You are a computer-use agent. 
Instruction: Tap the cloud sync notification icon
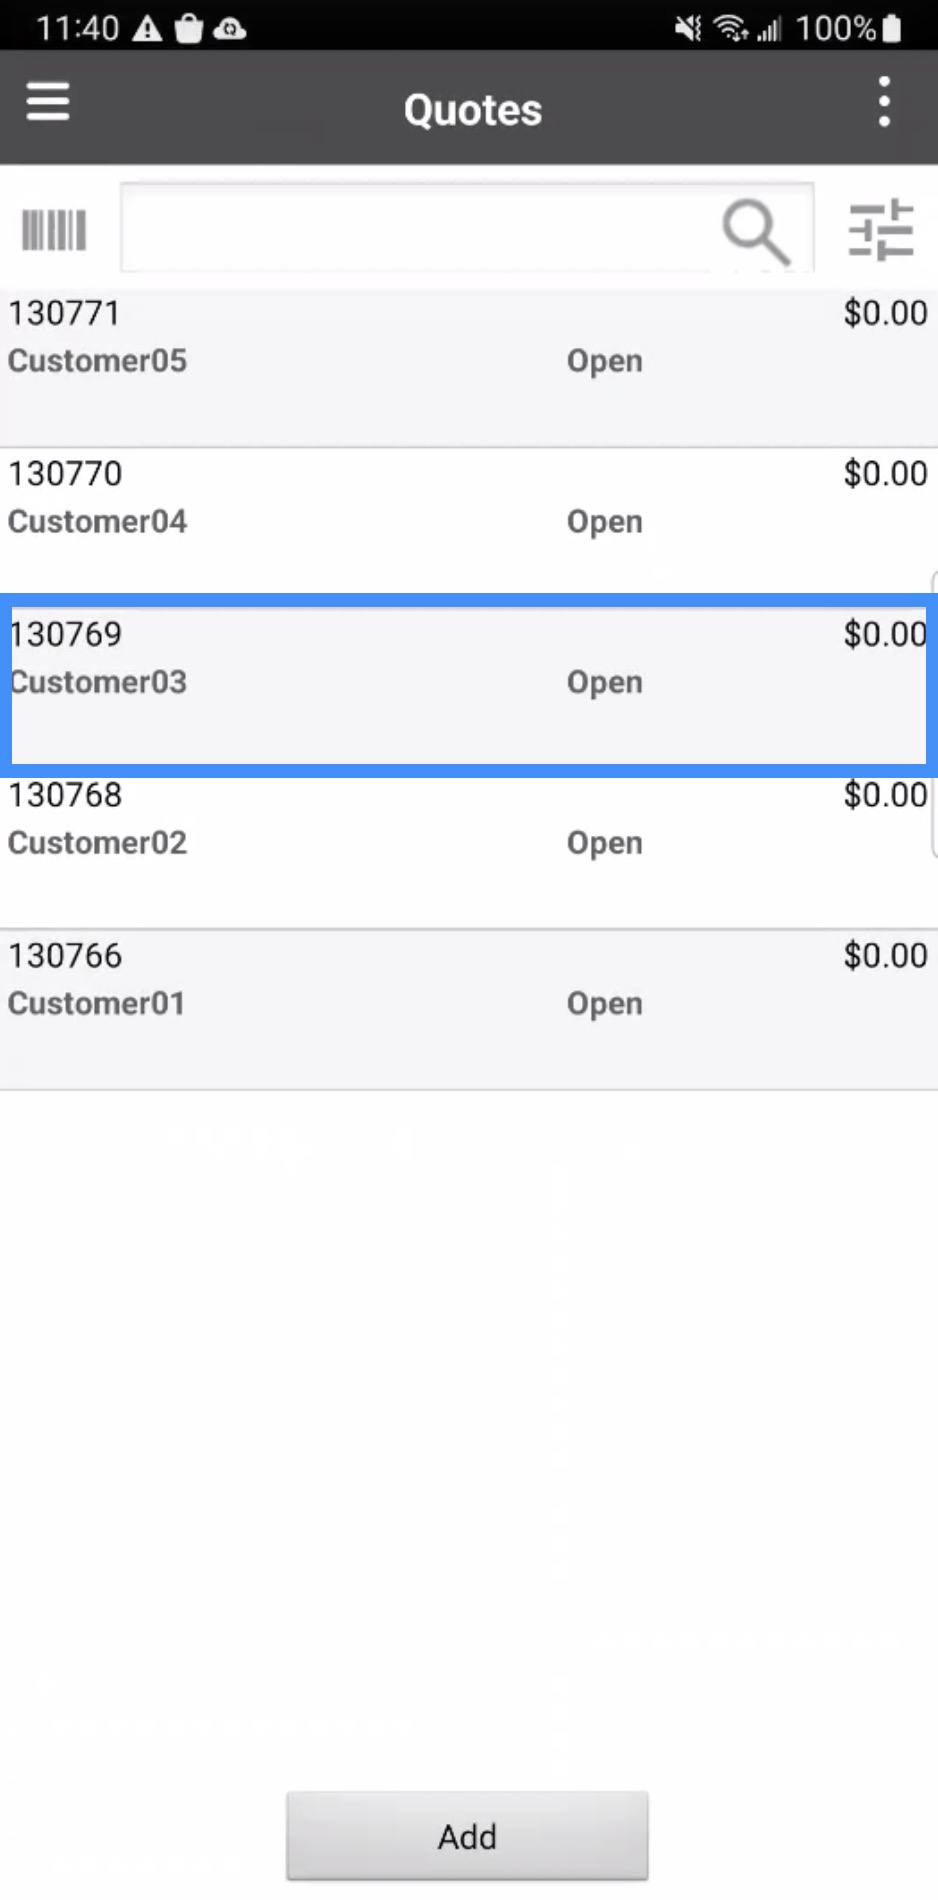(230, 28)
